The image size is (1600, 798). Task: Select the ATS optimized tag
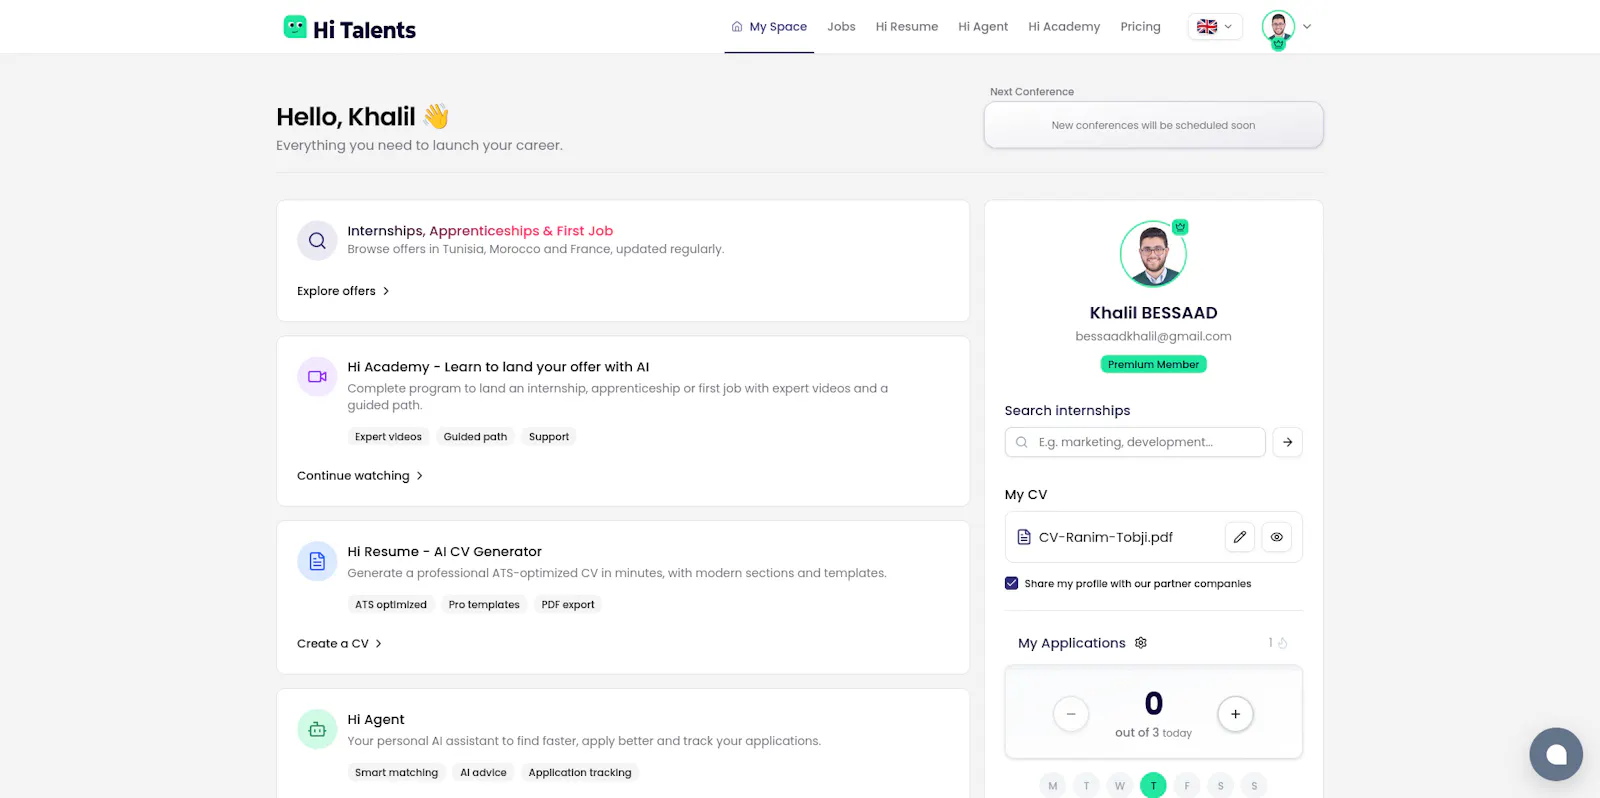(x=391, y=605)
